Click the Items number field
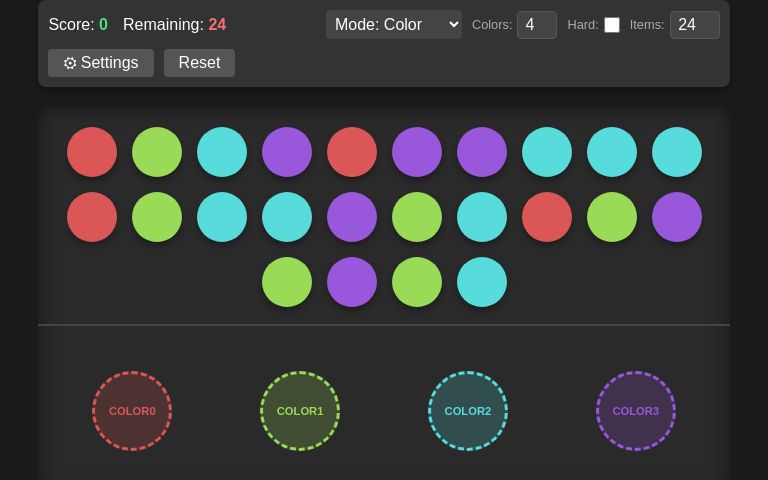Screen dimensions: 768x480 [x=695, y=24]
